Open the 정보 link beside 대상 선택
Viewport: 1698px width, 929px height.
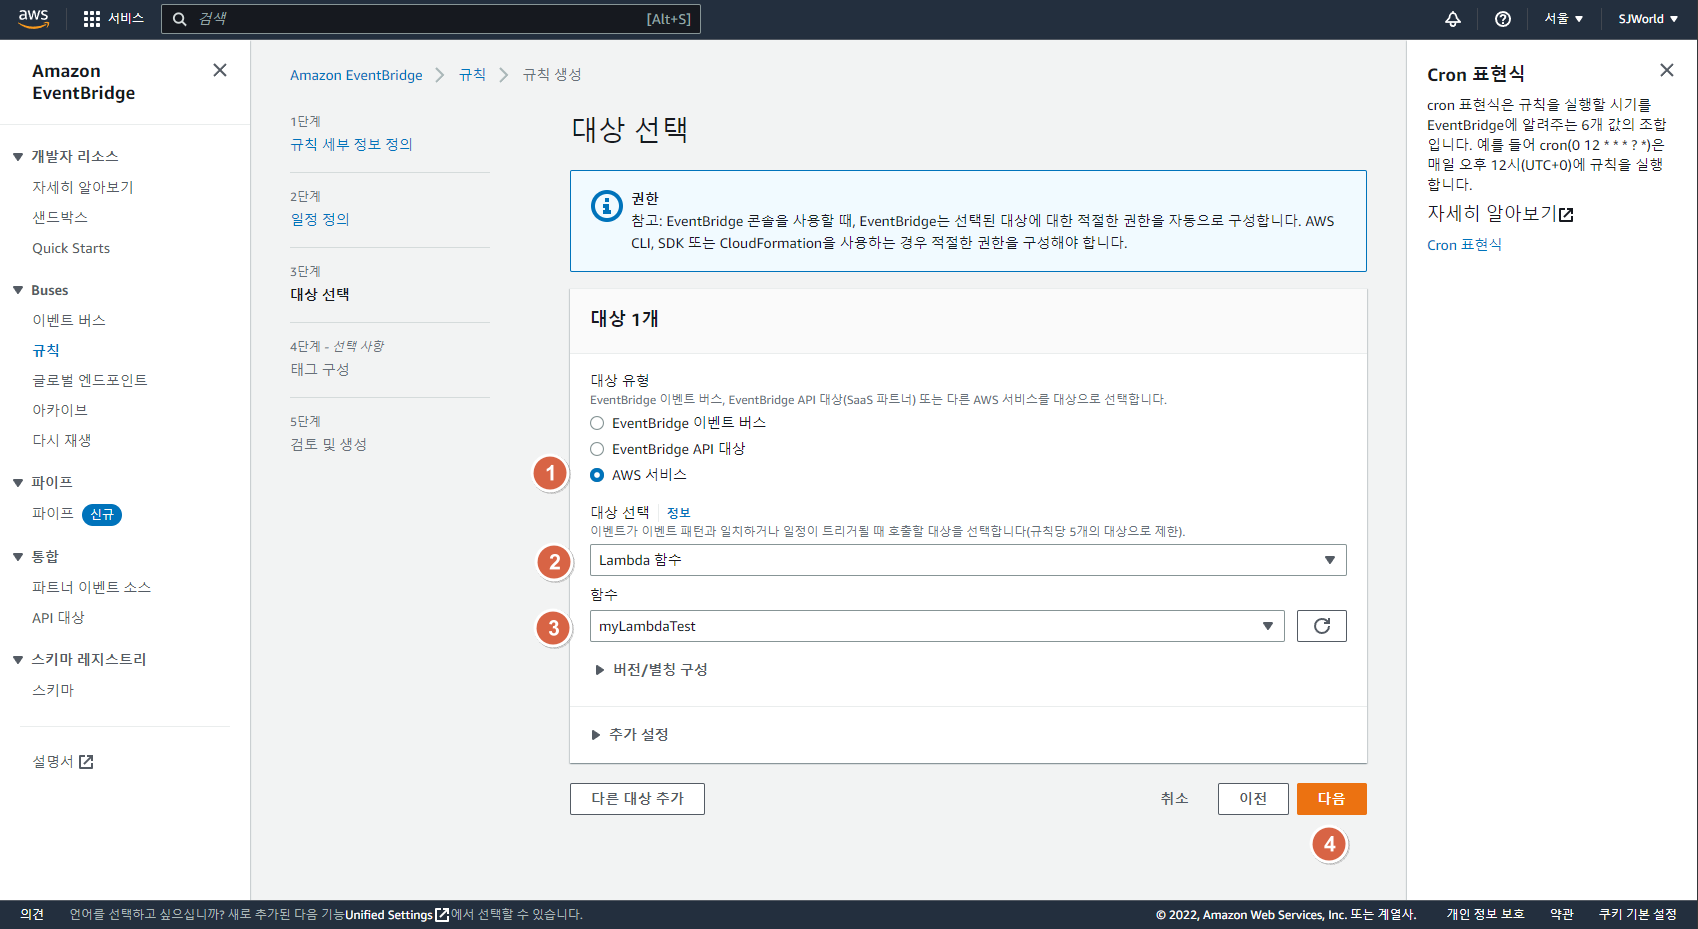pyautogui.click(x=678, y=513)
